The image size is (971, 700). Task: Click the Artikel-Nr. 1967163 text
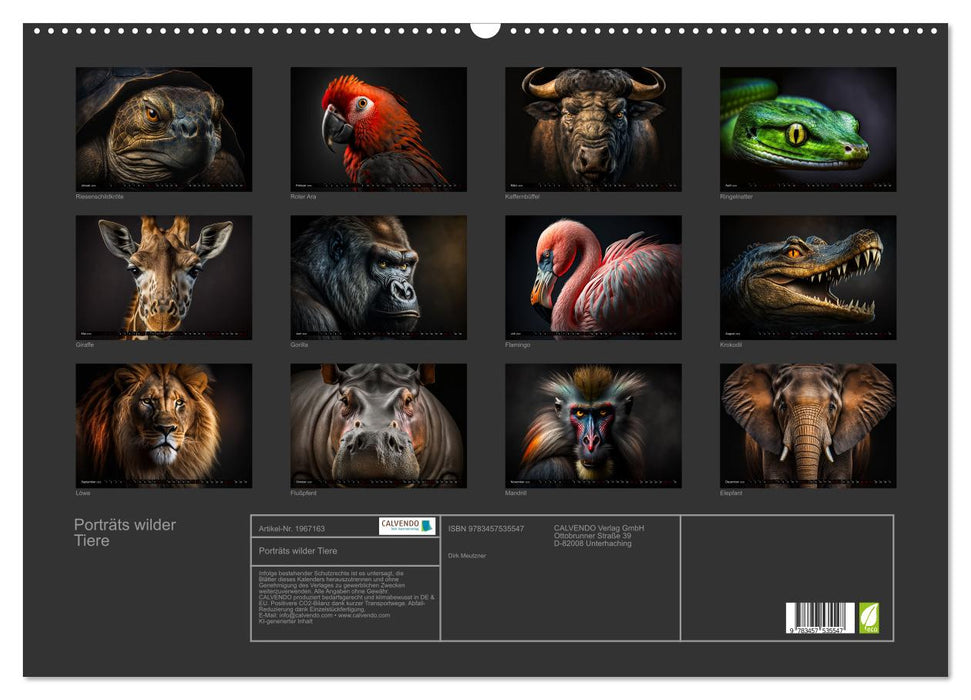[292, 528]
